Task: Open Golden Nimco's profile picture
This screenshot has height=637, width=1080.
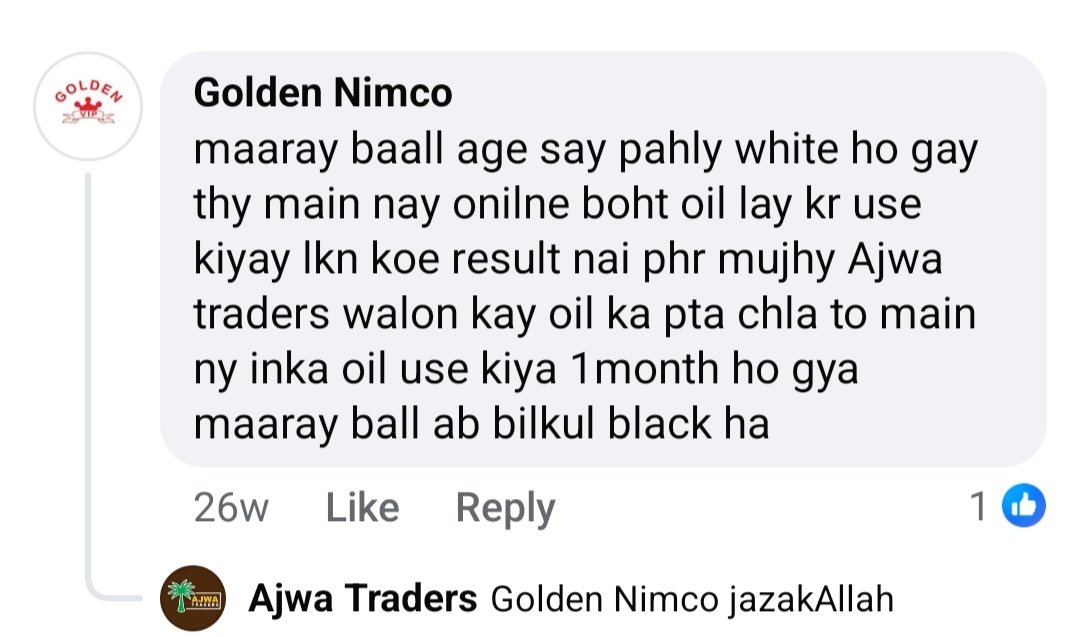Action: click(x=88, y=107)
